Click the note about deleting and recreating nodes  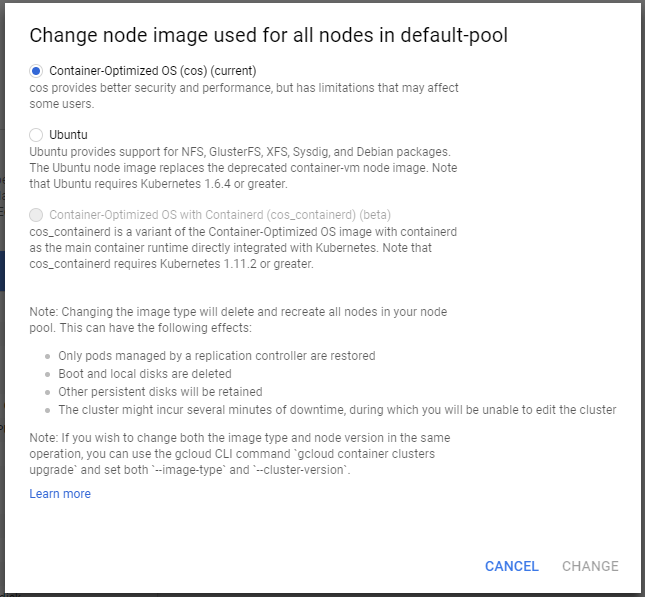pos(236,320)
